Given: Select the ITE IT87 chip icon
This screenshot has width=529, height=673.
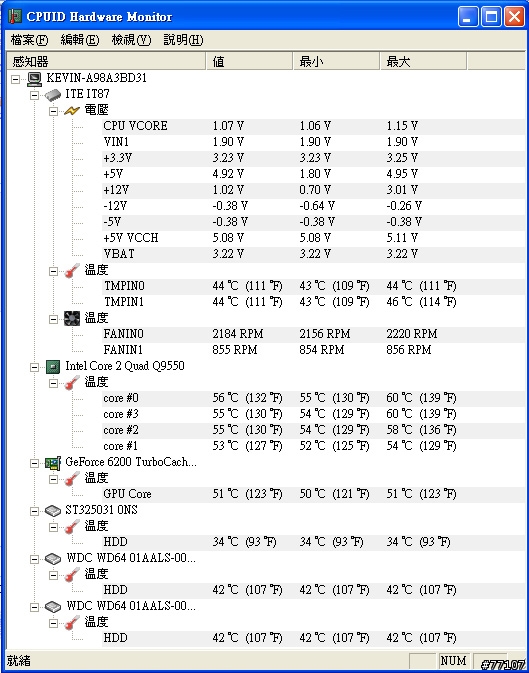Looking at the screenshot, I should click(x=53, y=94).
